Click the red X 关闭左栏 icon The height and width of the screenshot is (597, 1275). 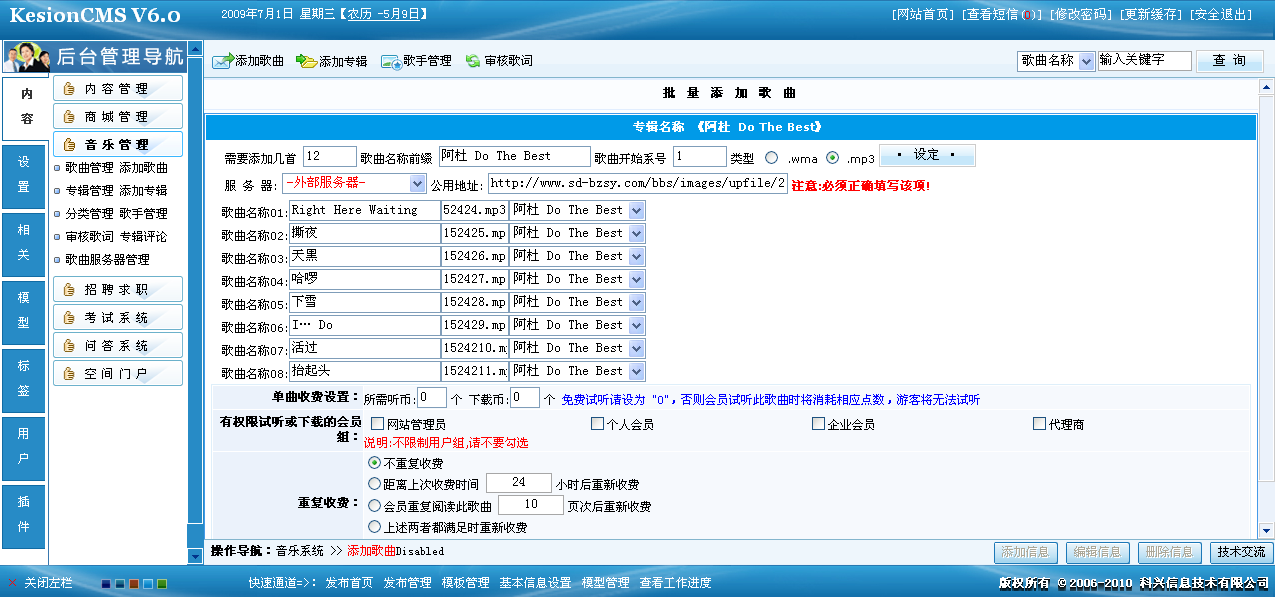tap(12, 583)
